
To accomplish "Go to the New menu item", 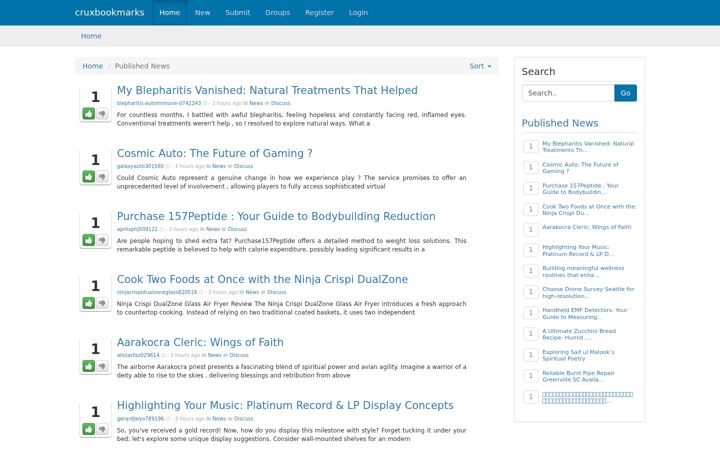I will [202, 12].
